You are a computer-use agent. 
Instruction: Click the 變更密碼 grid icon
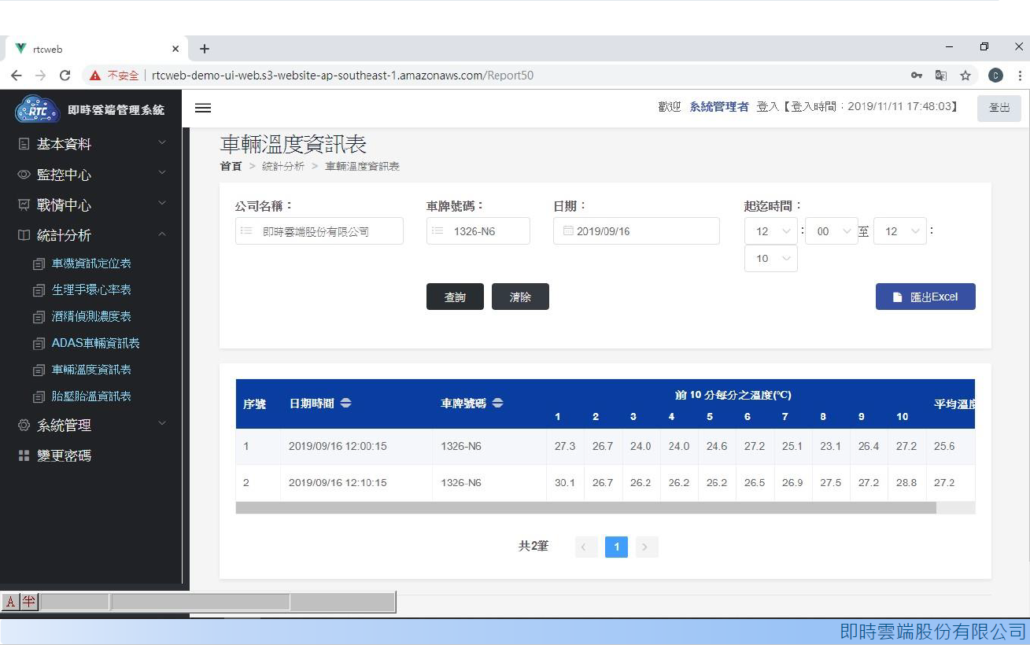click(x=24, y=455)
